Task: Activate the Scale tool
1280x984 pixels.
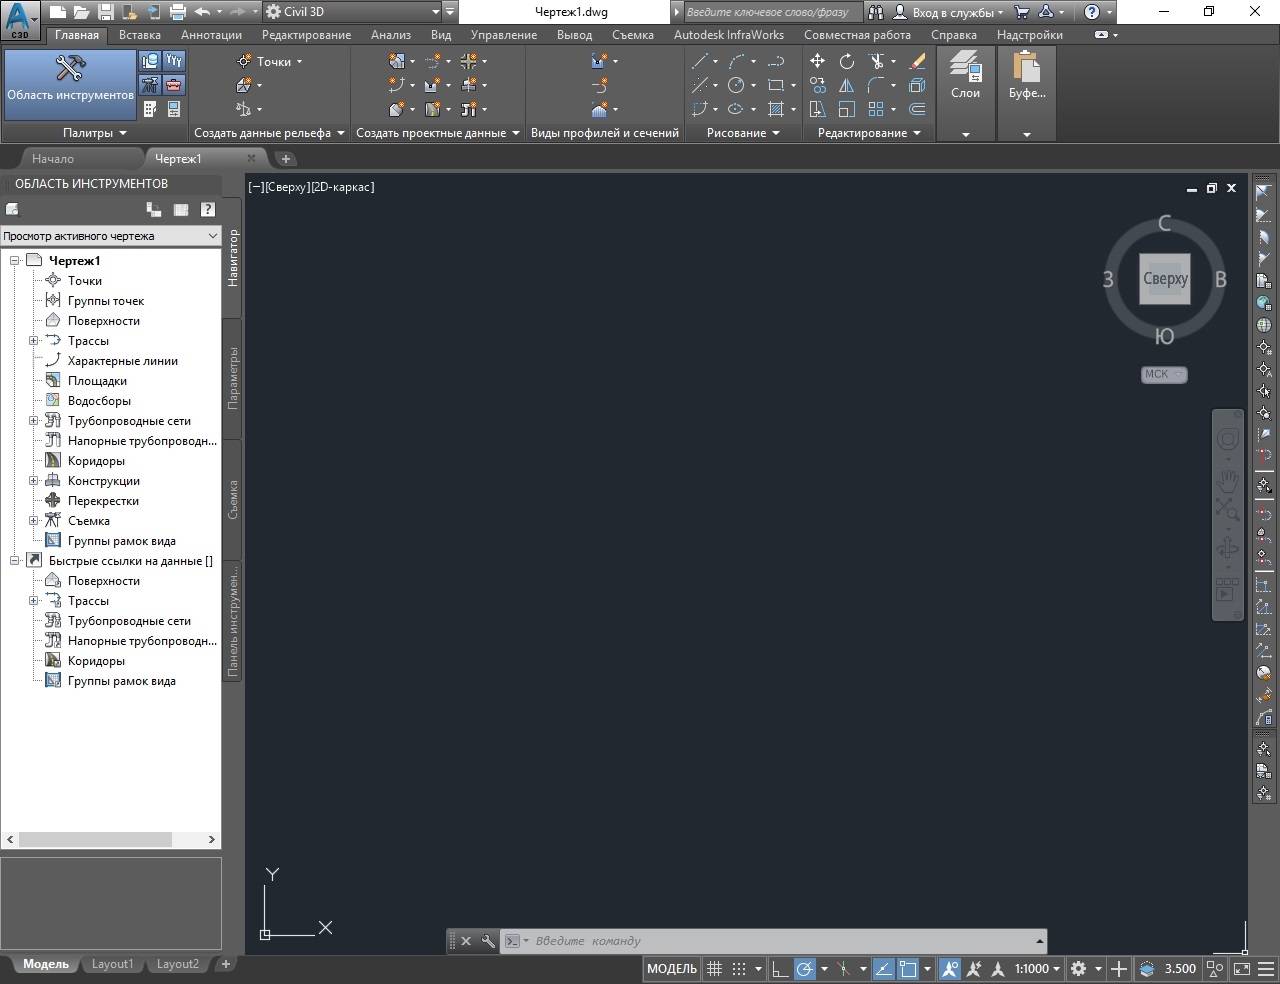Action: [x=847, y=109]
